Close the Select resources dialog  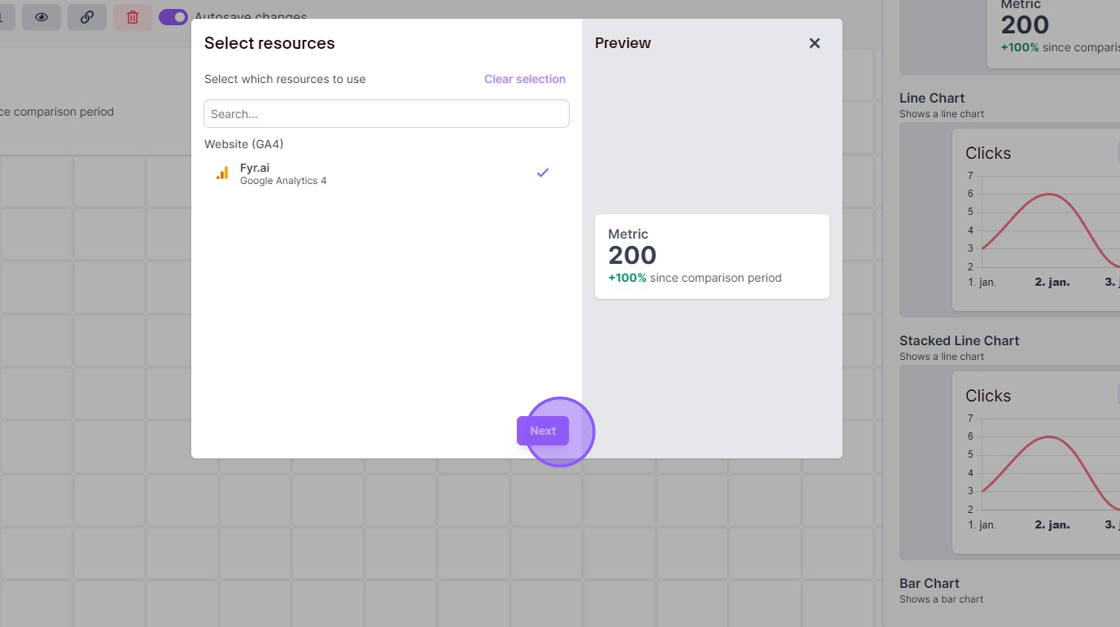[x=814, y=44]
